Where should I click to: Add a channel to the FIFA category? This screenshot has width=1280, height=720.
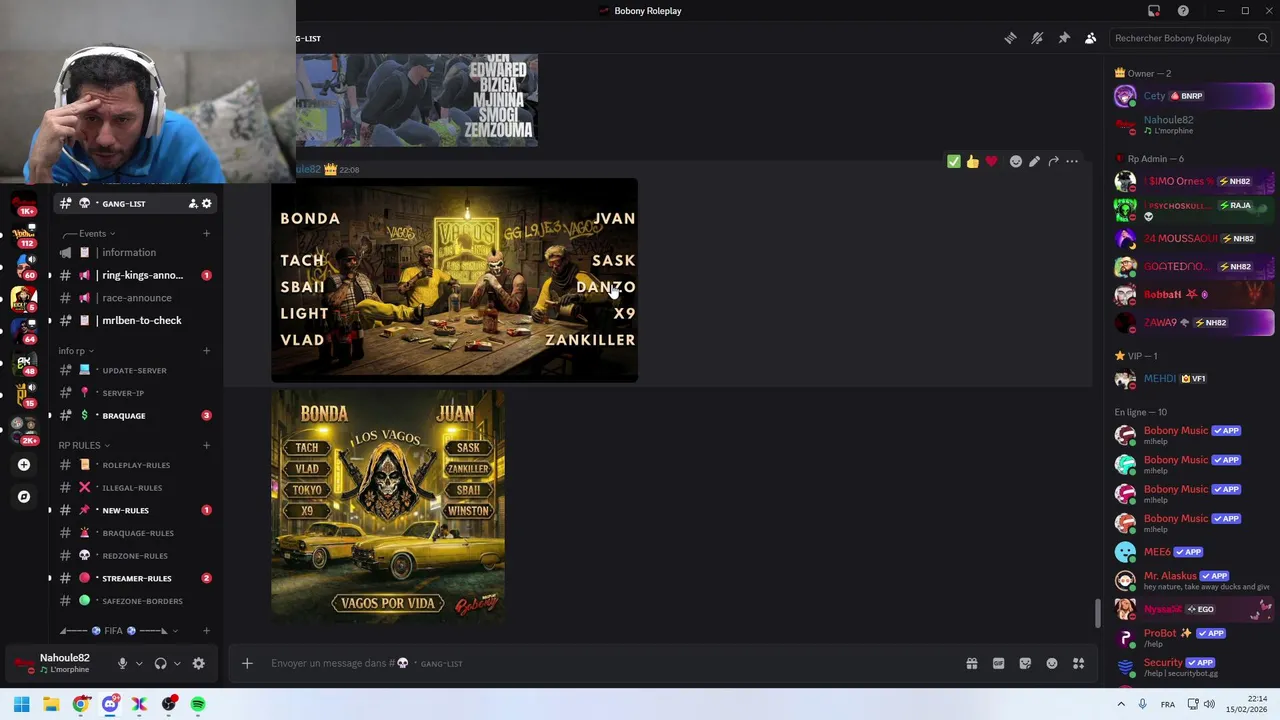206,631
